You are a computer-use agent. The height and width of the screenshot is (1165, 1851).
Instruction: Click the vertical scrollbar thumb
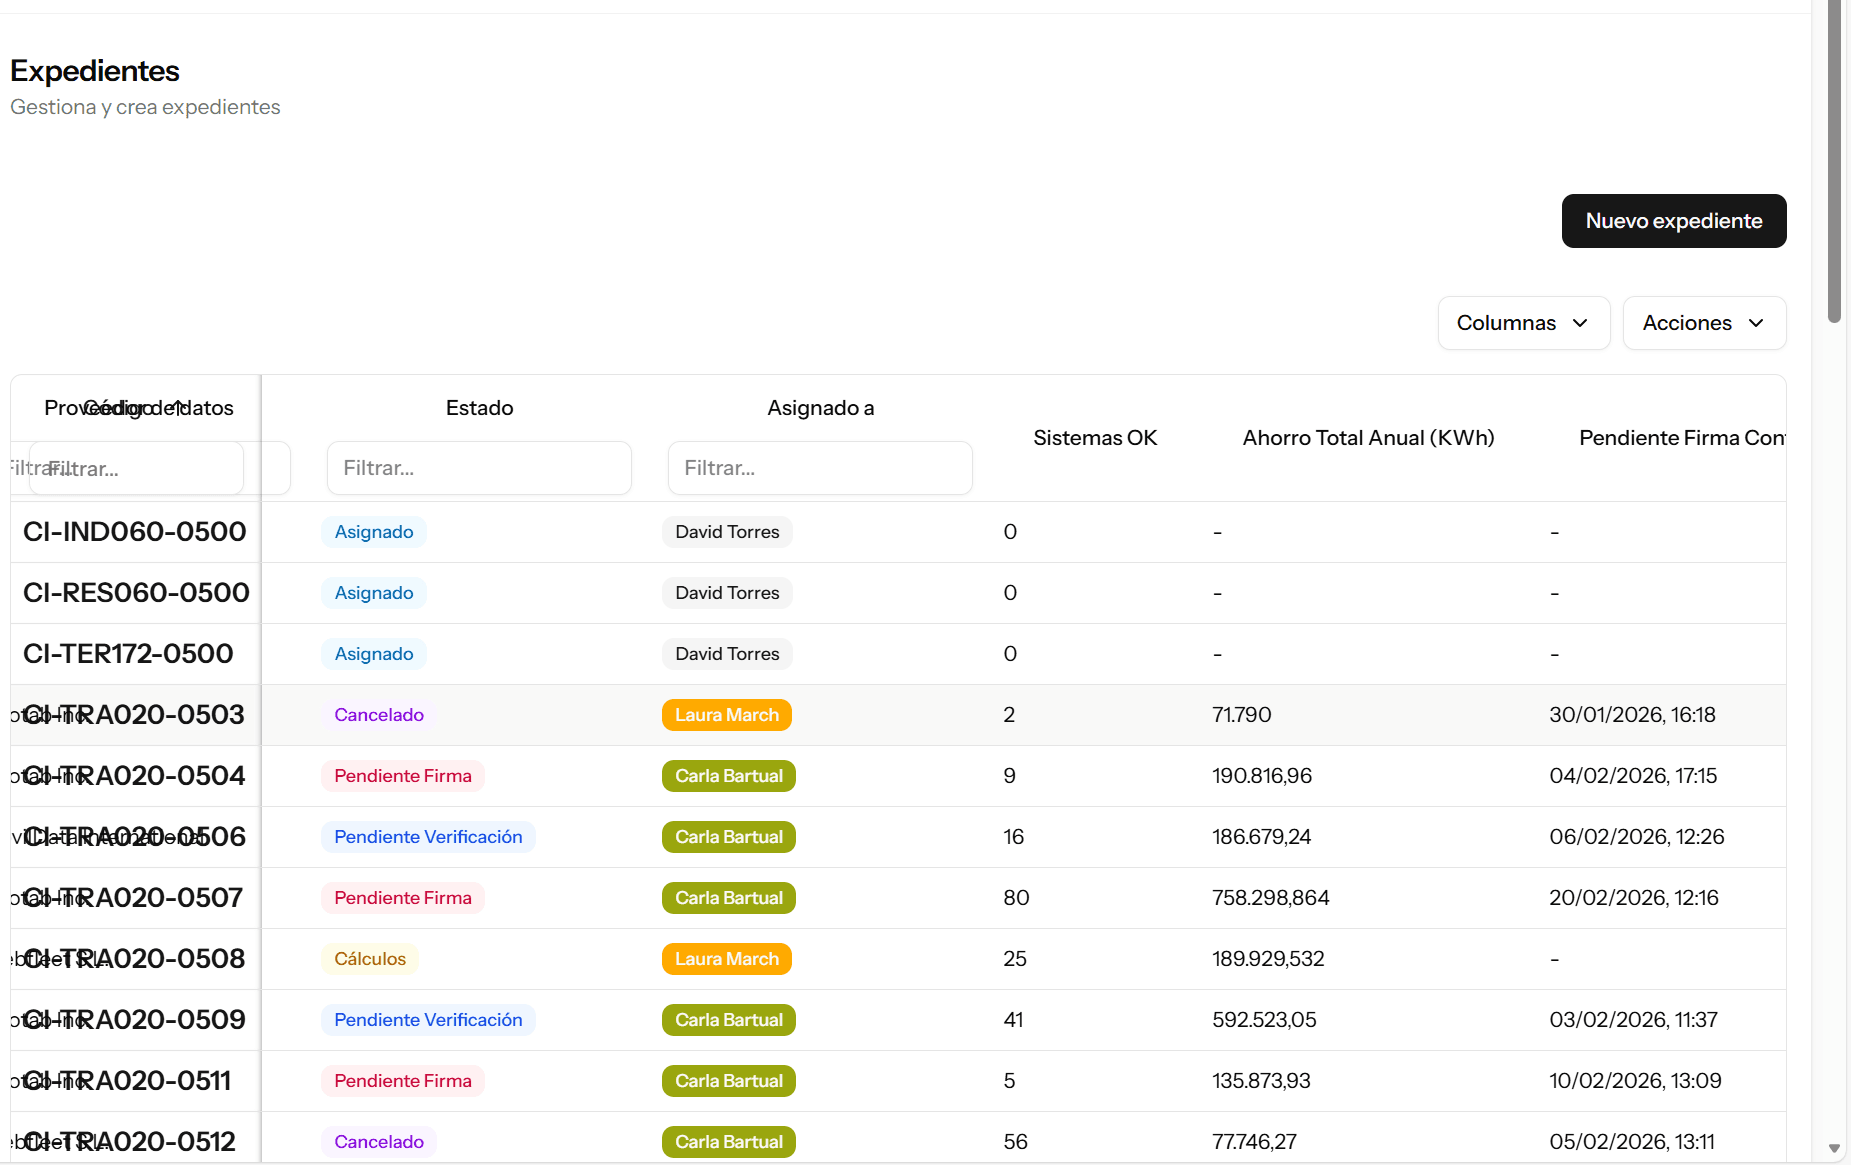[x=1834, y=160]
